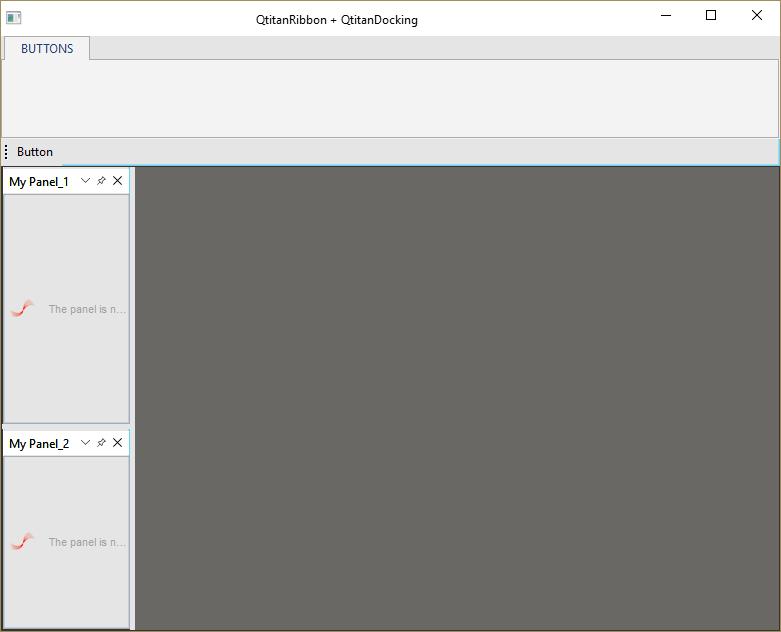
Task: Click the empty ribbon content area
Action: pos(390,98)
